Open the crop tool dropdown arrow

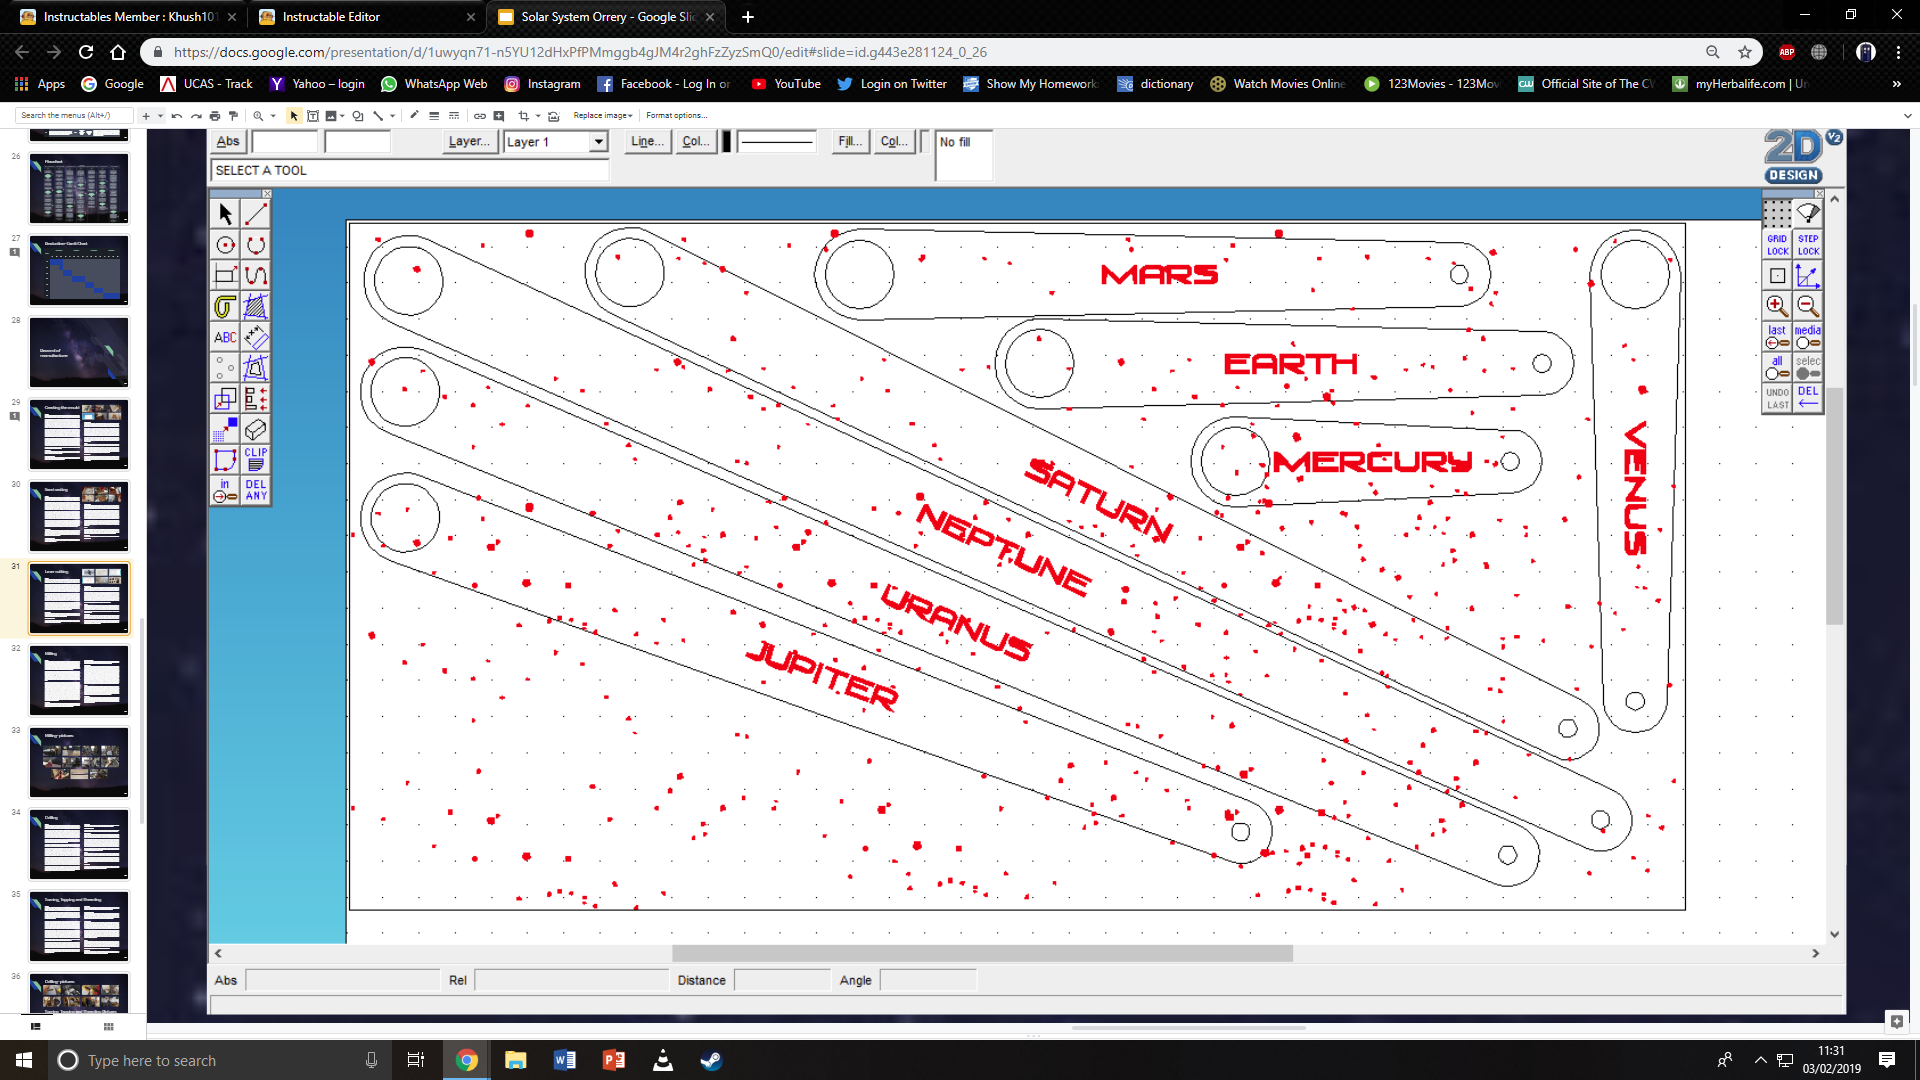(540, 115)
